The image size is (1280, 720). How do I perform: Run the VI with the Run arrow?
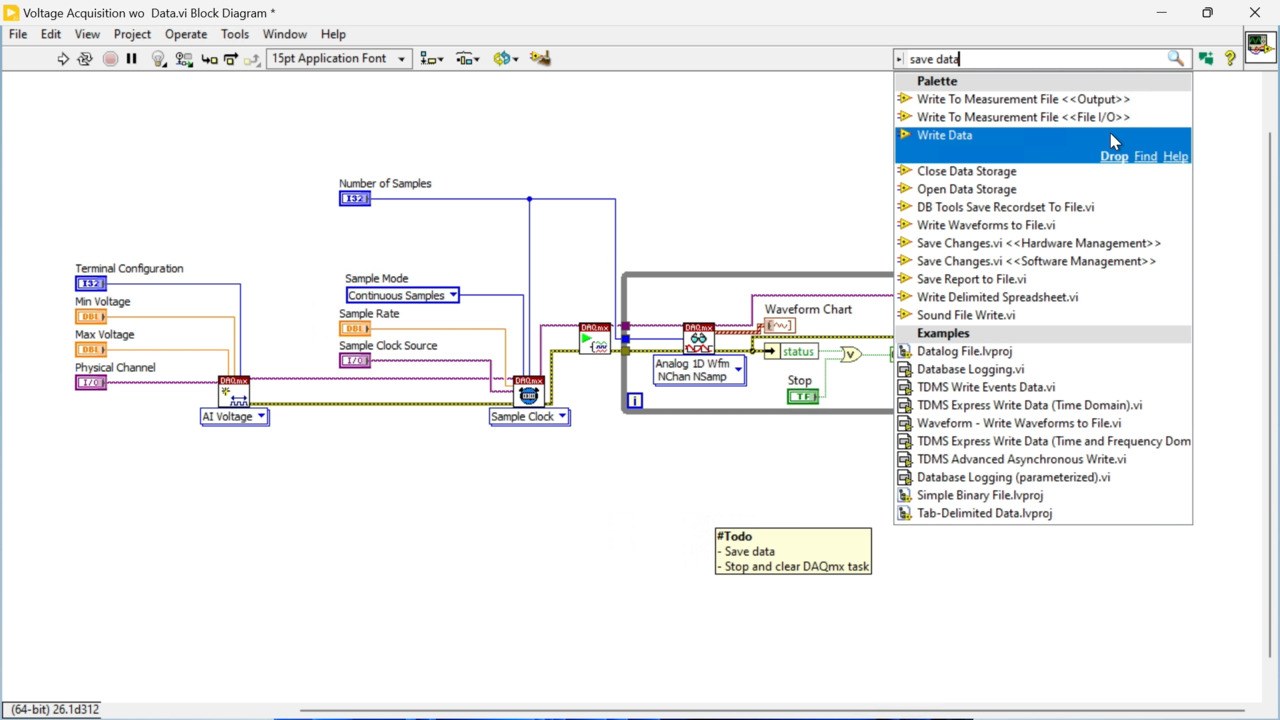tap(63, 59)
